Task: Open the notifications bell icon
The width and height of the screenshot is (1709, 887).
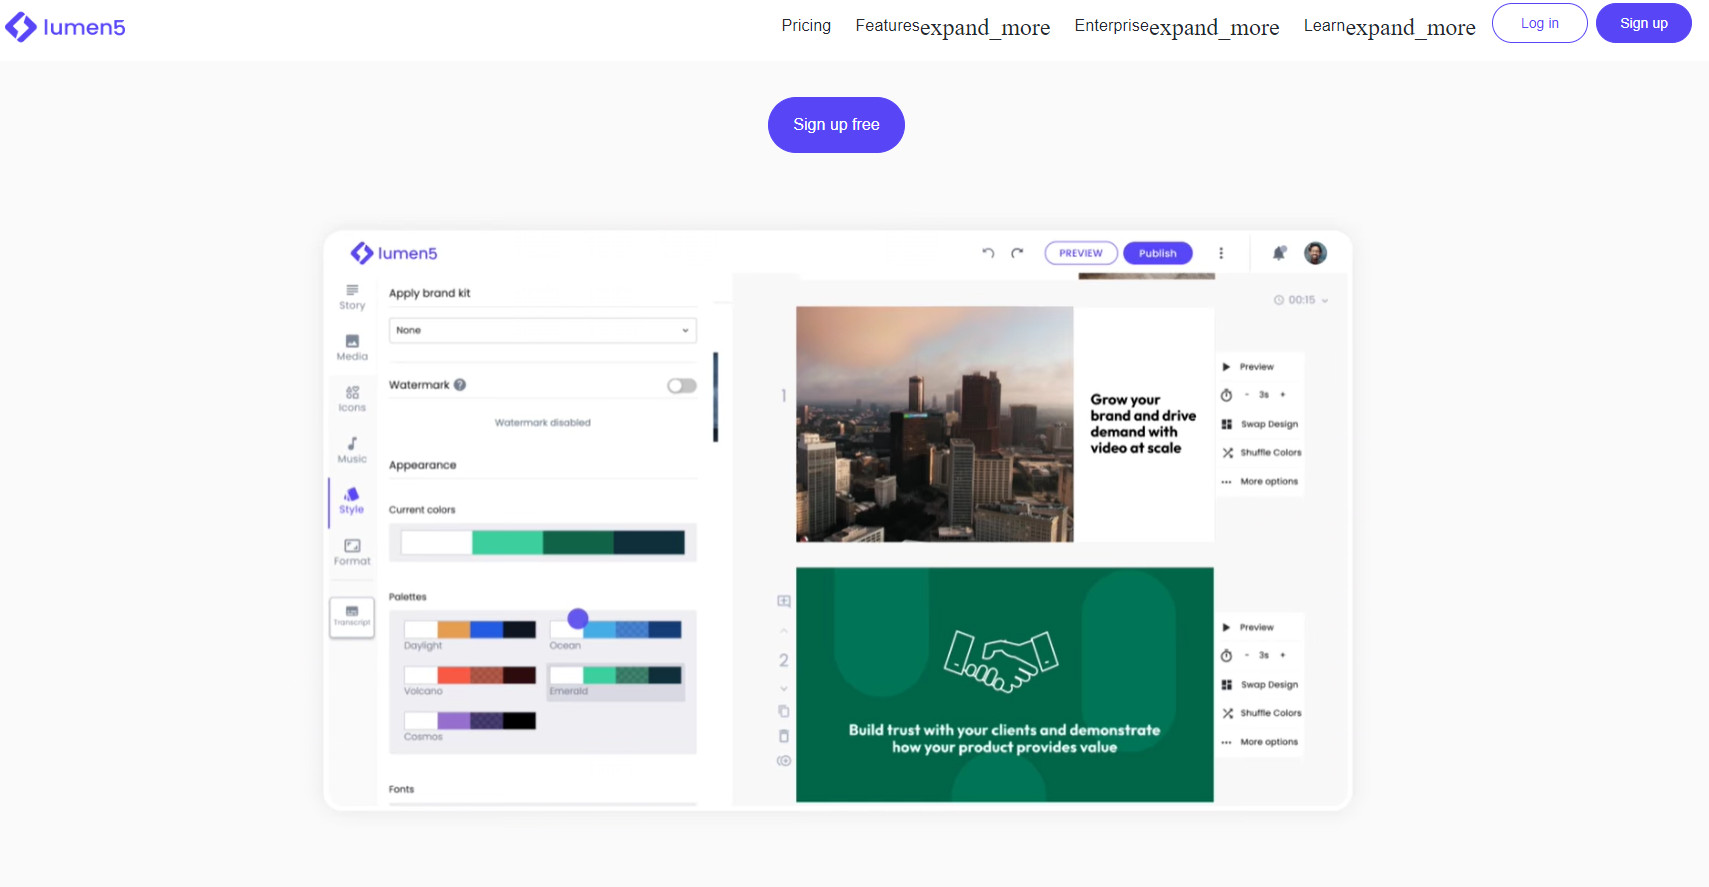Action: tap(1278, 253)
